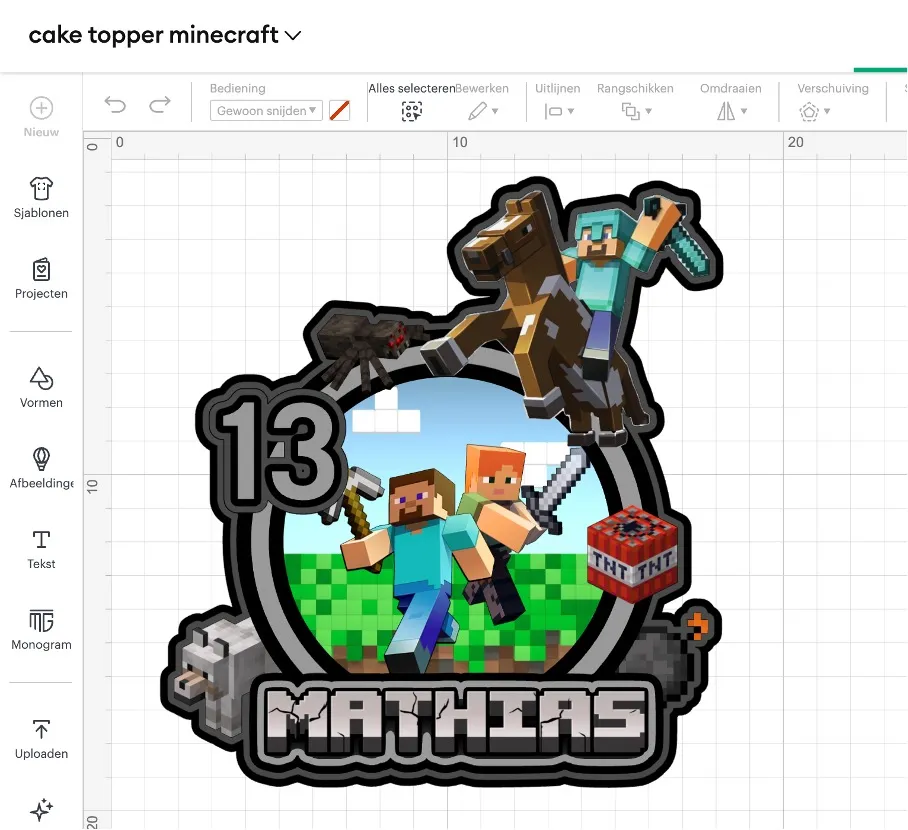908x830 pixels.
Task: Undo the last action
Action: (x=116, y=105)
